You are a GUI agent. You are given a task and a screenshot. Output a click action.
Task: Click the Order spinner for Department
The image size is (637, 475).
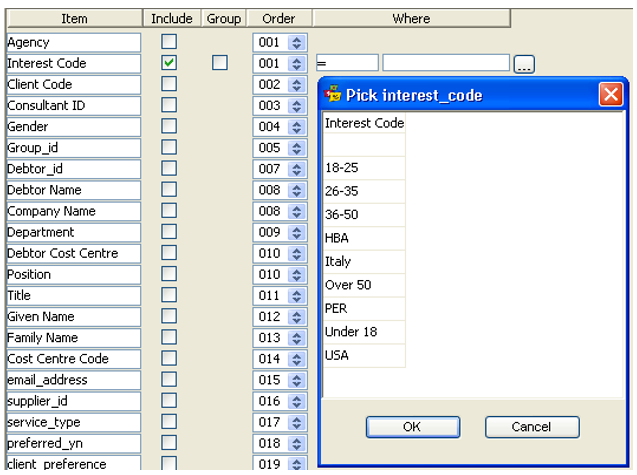pyautogui.click(x=297, y=233)
